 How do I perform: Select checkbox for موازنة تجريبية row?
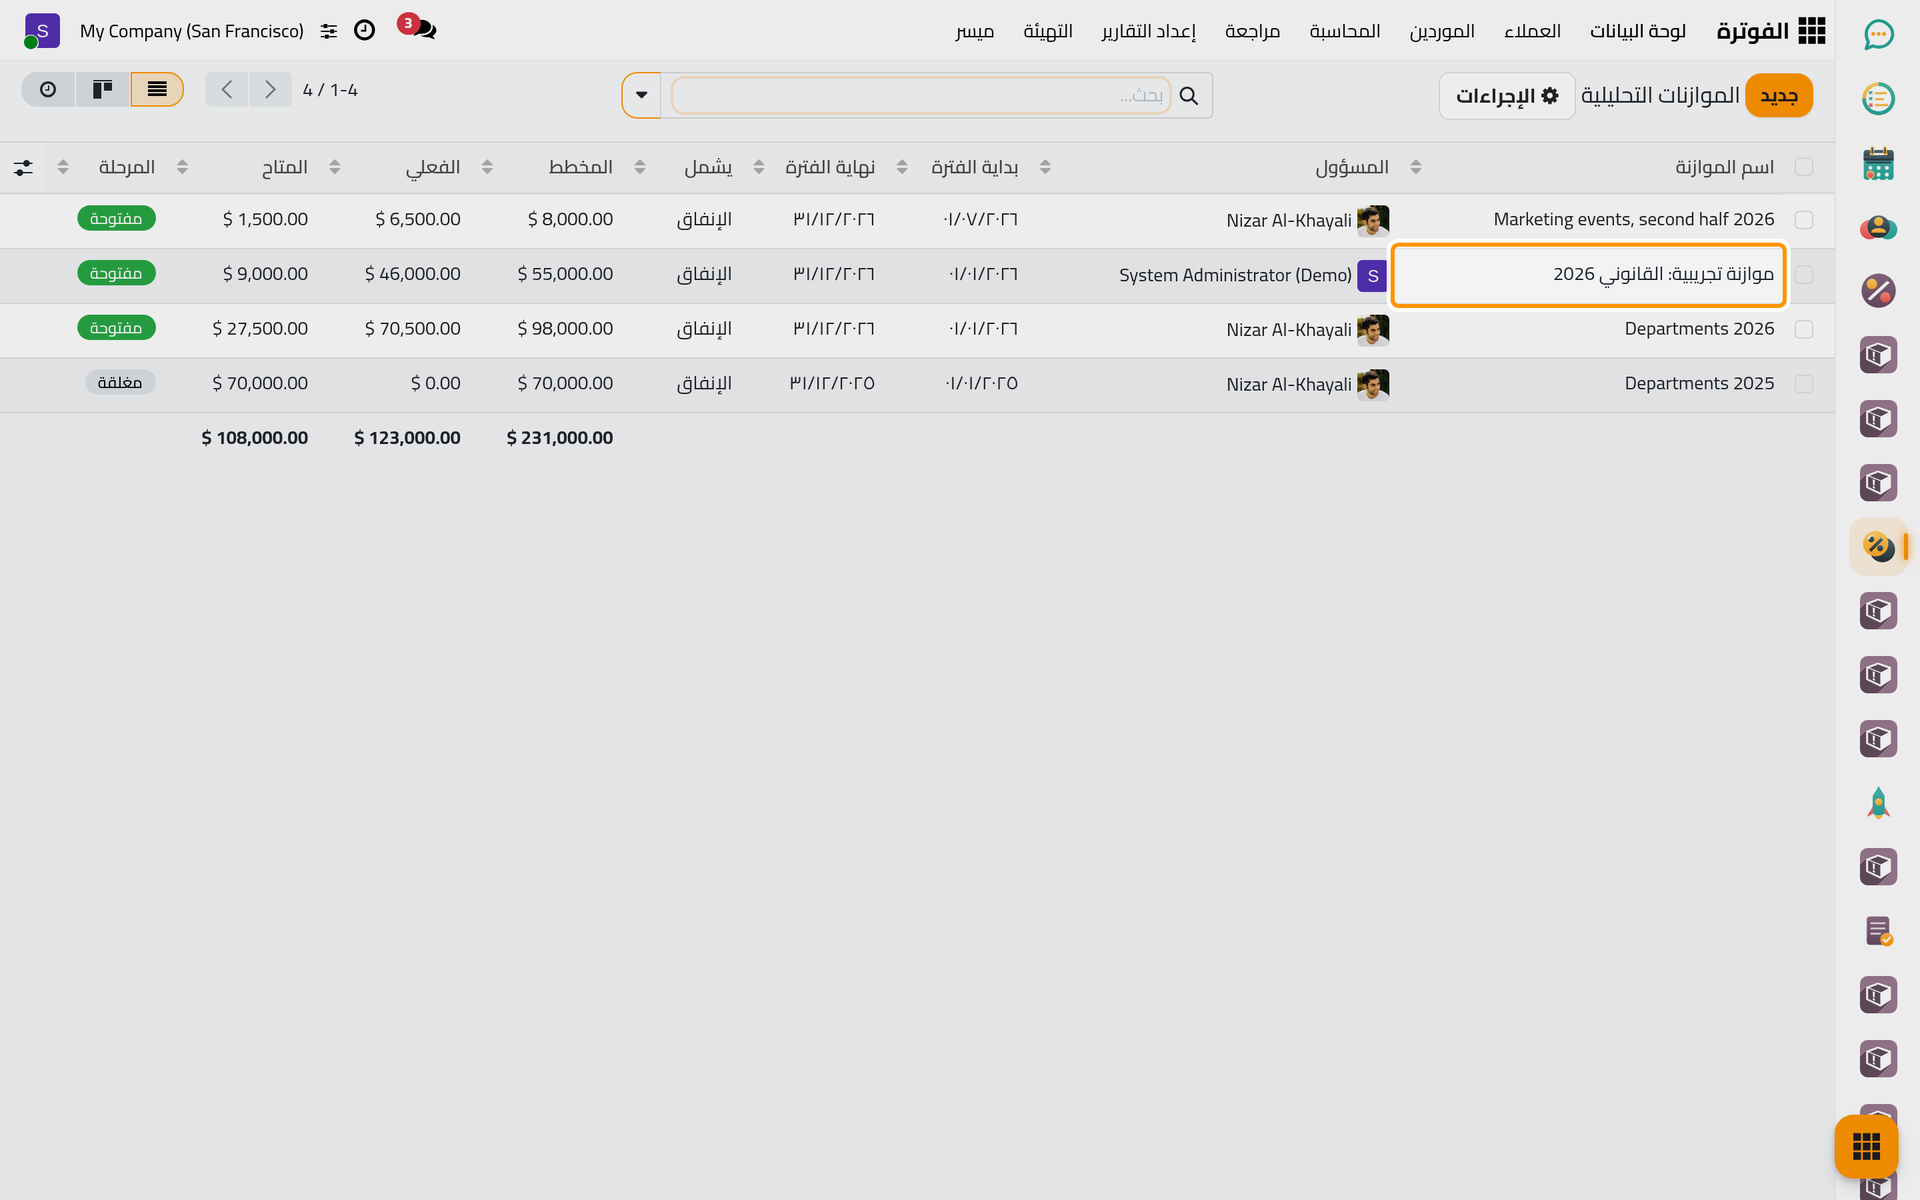click(1804, 274)
